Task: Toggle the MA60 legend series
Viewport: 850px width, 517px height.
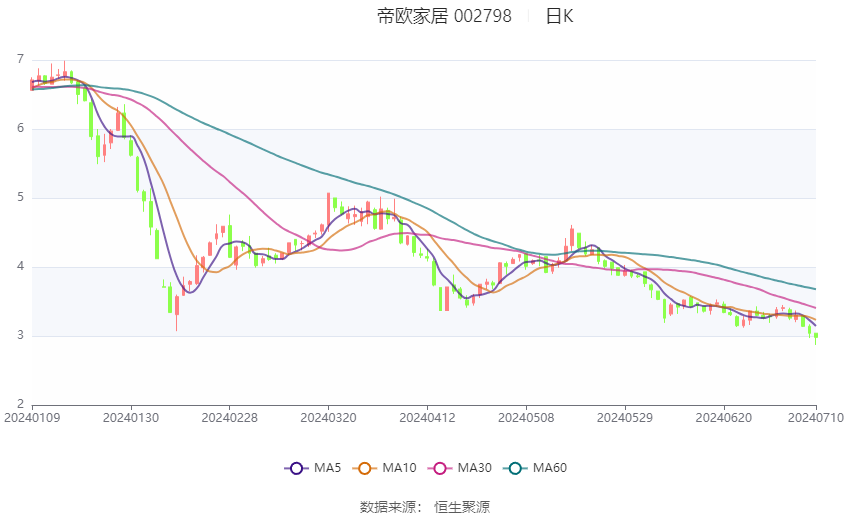Action: coord(535,468)
